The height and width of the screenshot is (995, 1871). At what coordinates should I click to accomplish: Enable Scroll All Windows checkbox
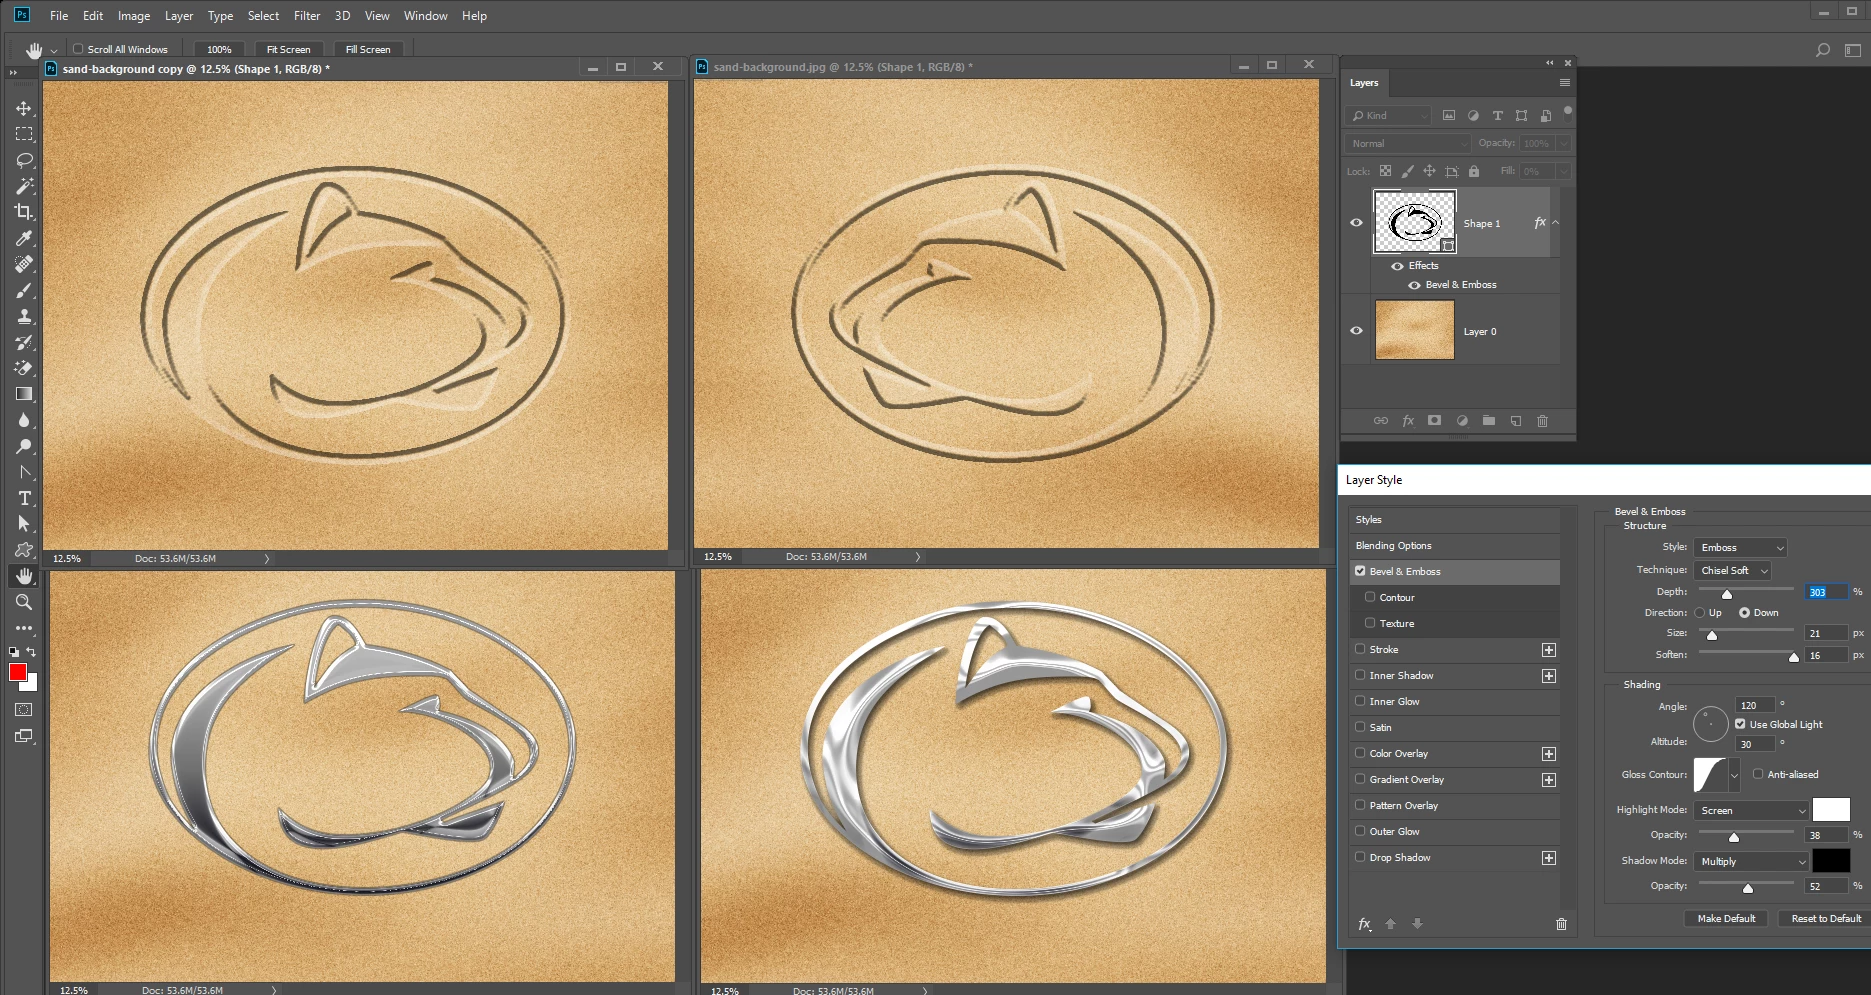(x=78, y=49)
